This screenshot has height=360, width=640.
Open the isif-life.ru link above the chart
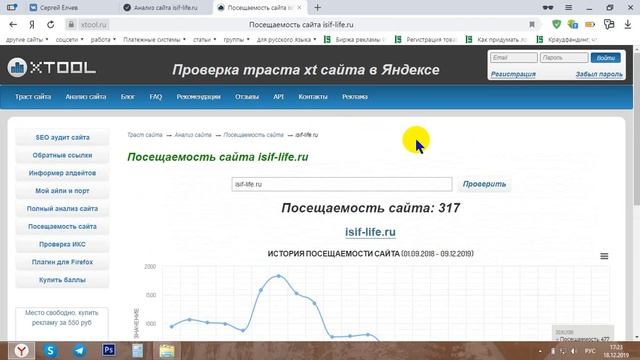point(370,232)
